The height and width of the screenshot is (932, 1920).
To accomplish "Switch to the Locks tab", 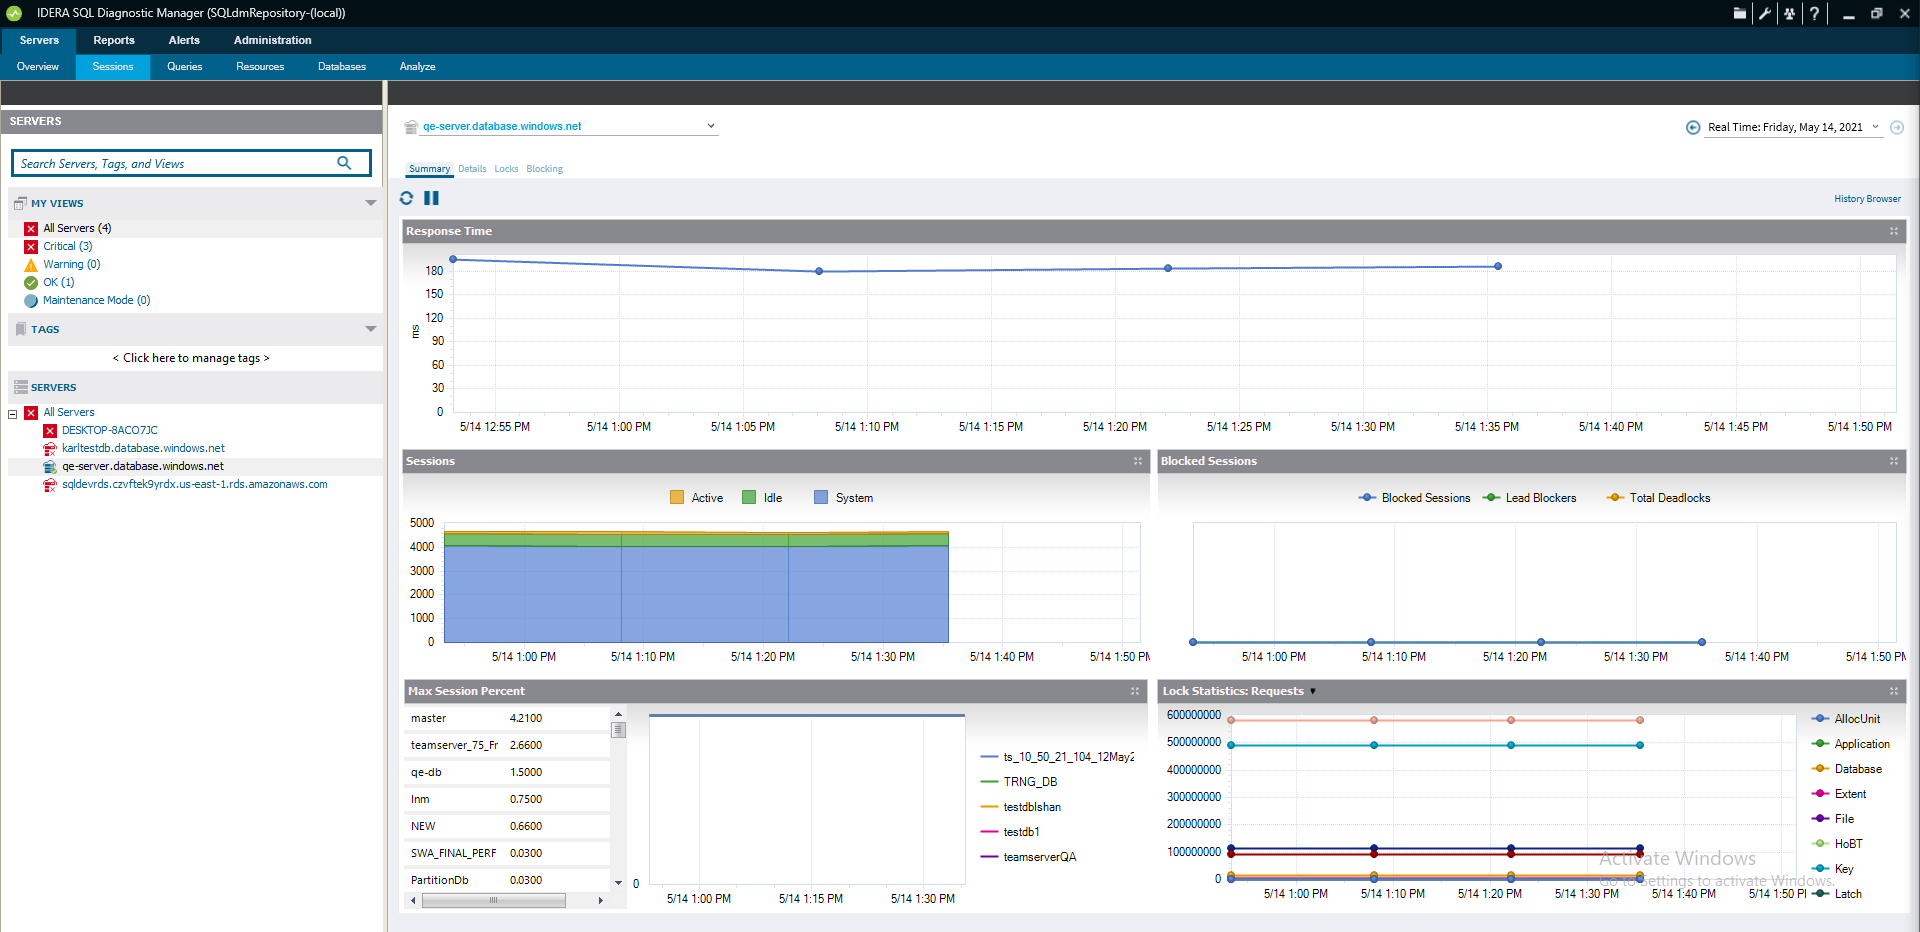I will pyautogui.click(x=506, y=169).
